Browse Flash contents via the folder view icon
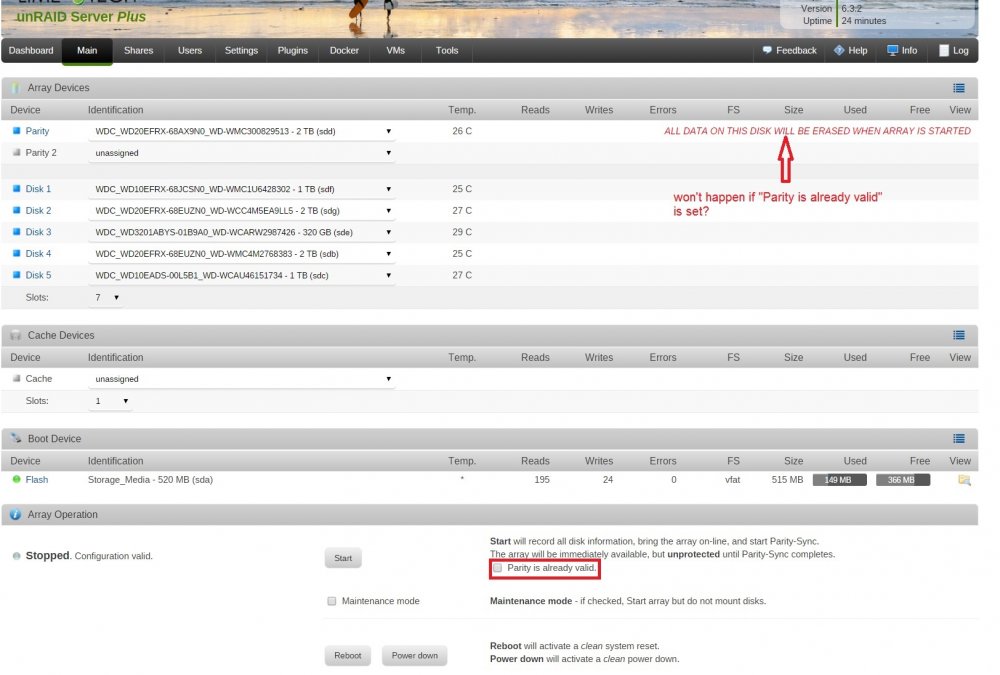Viewport: 1000px width, 675px height. (x=964, y=480)
